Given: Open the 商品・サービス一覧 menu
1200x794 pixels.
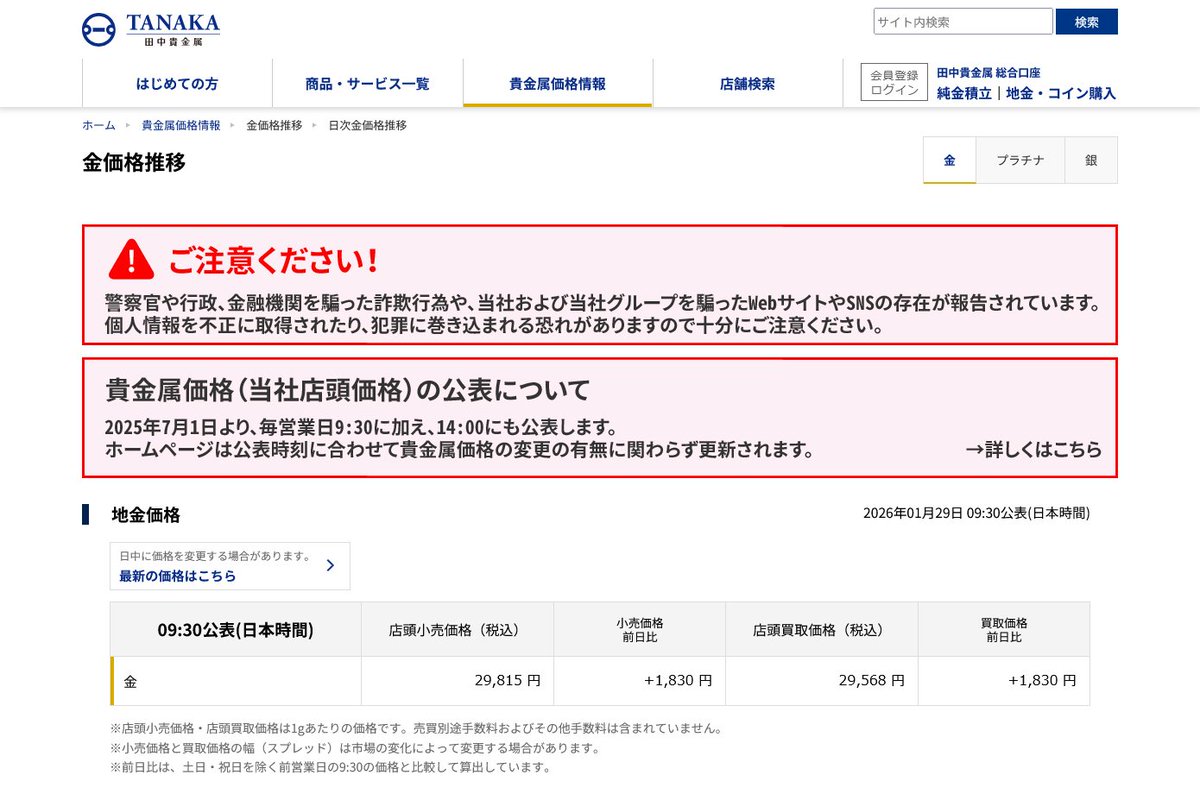Looking at the screenshot, I should (366, 84).
